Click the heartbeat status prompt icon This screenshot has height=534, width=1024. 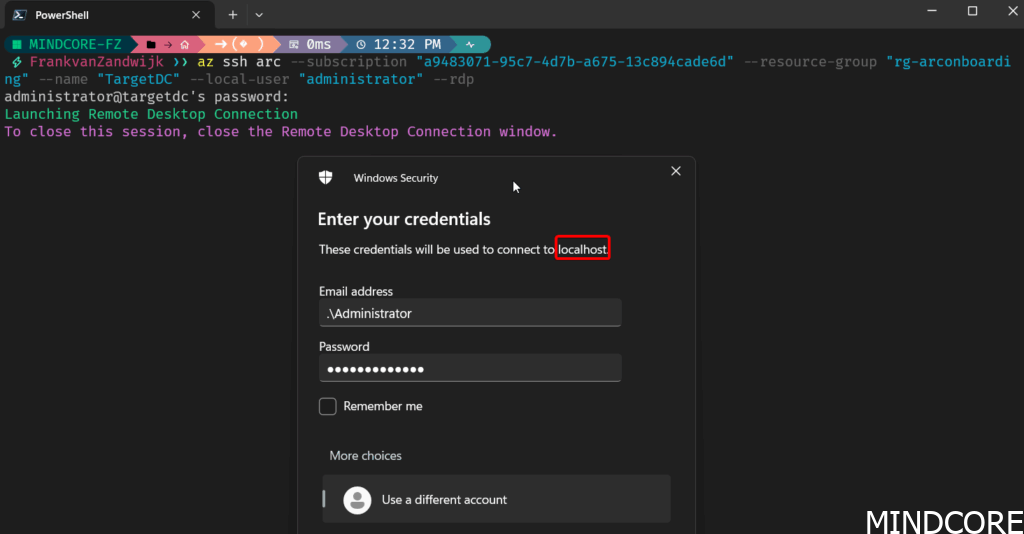click(470, 45)
